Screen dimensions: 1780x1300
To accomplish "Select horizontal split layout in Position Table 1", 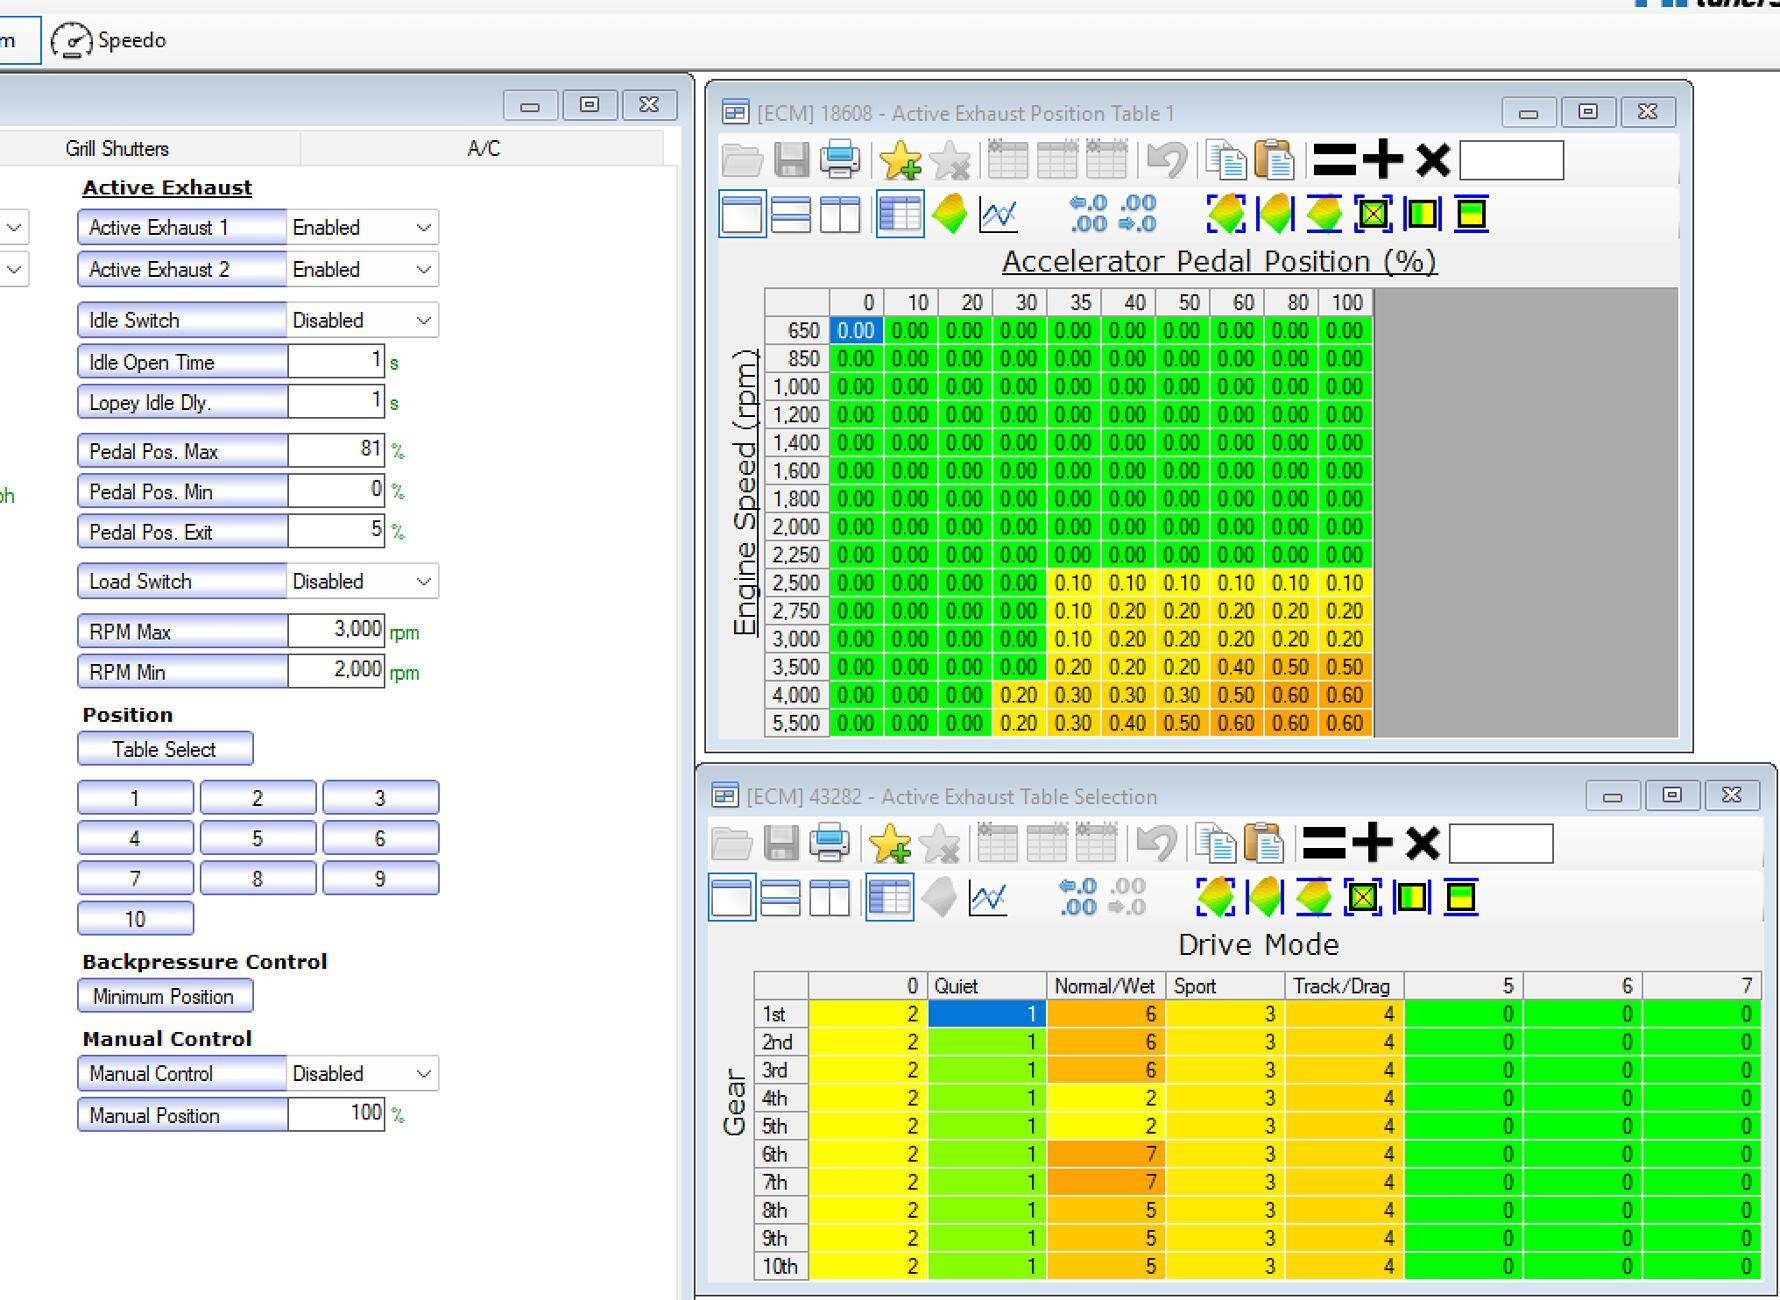I will [x=791, y=214].
